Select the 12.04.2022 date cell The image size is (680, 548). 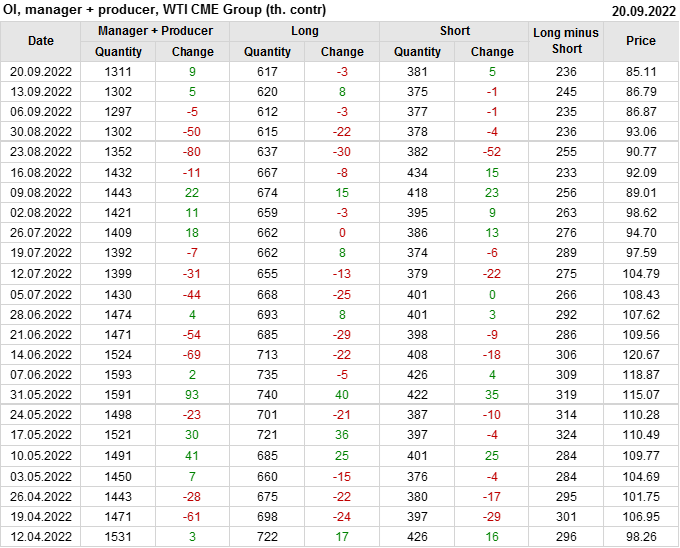pos(41,537)
